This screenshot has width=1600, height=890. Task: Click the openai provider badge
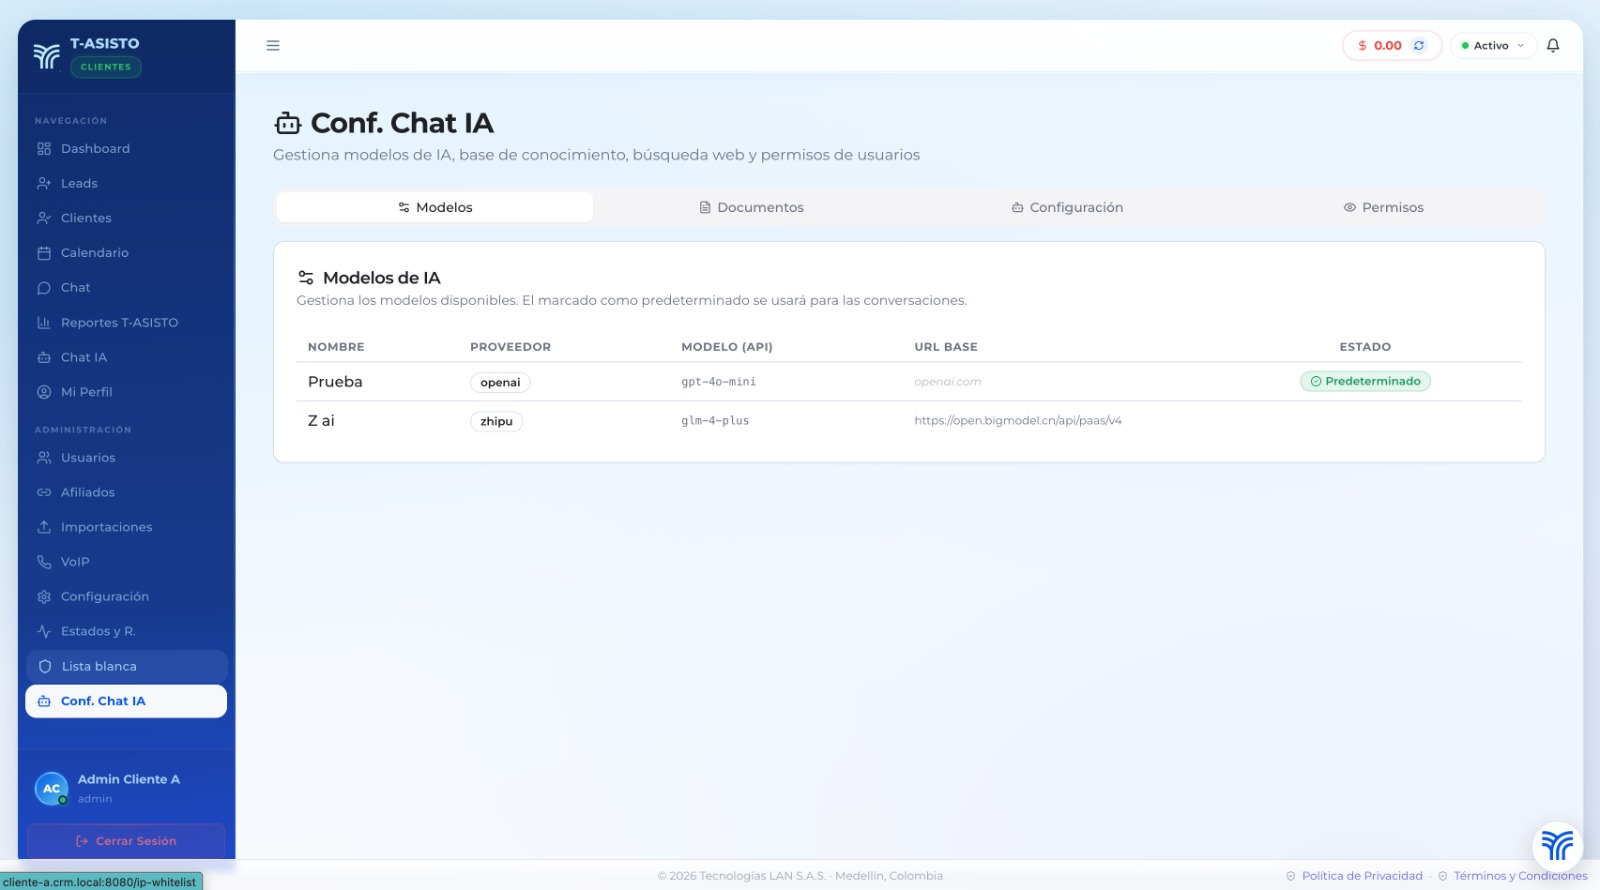pyautogui.click(x=500, y=382)
